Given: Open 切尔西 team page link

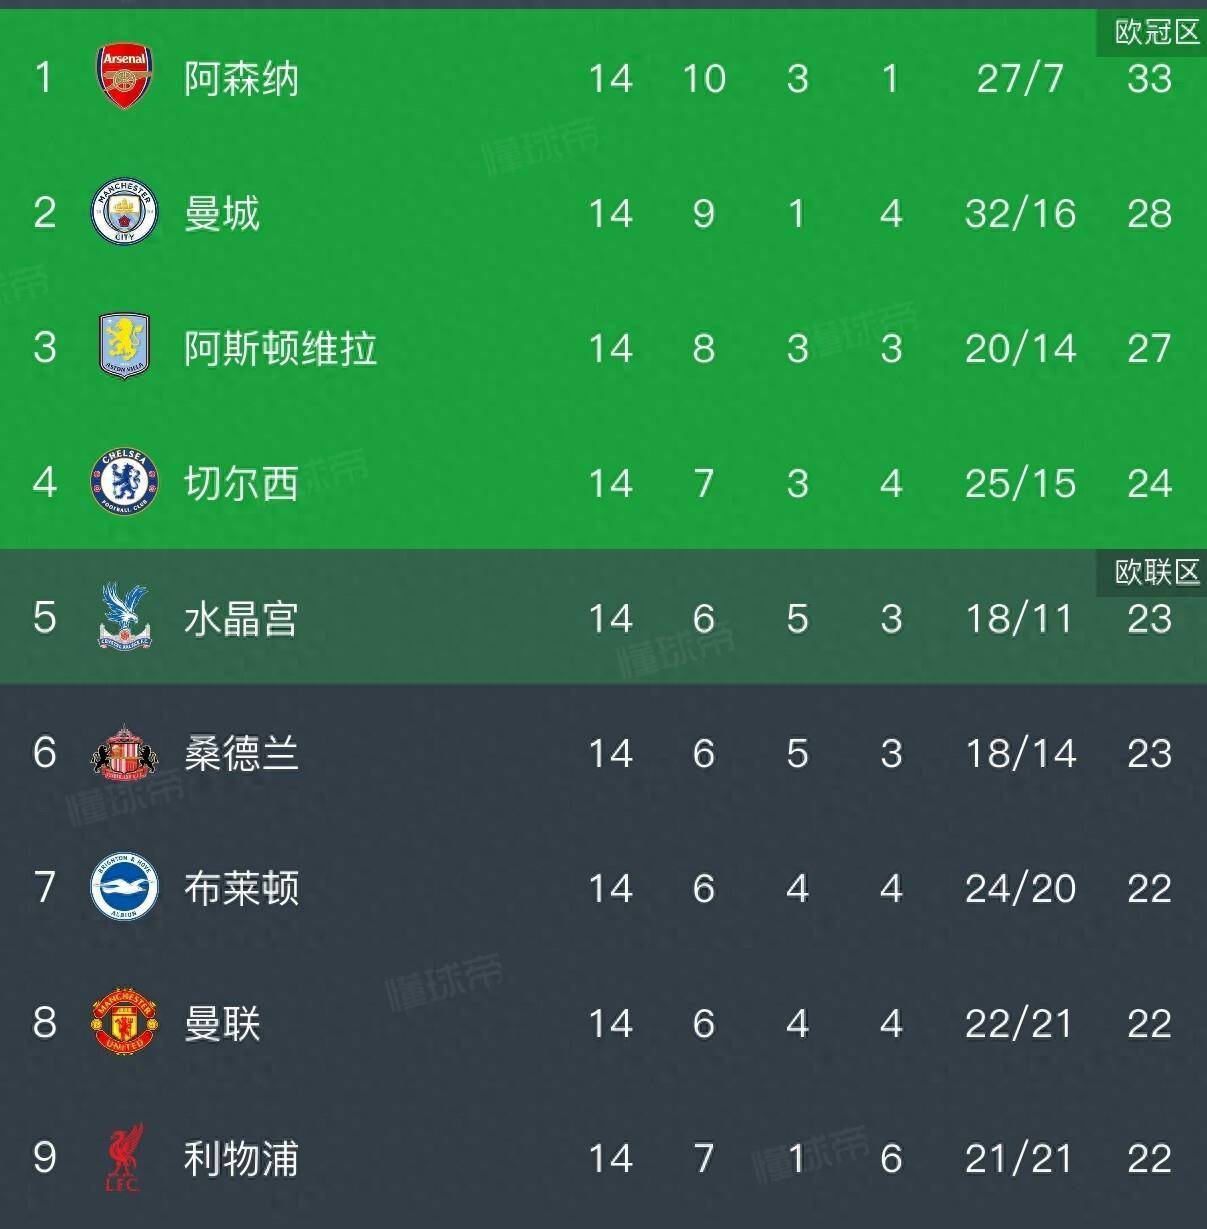Looking at the screenshot, I should (x=241, y=483).
